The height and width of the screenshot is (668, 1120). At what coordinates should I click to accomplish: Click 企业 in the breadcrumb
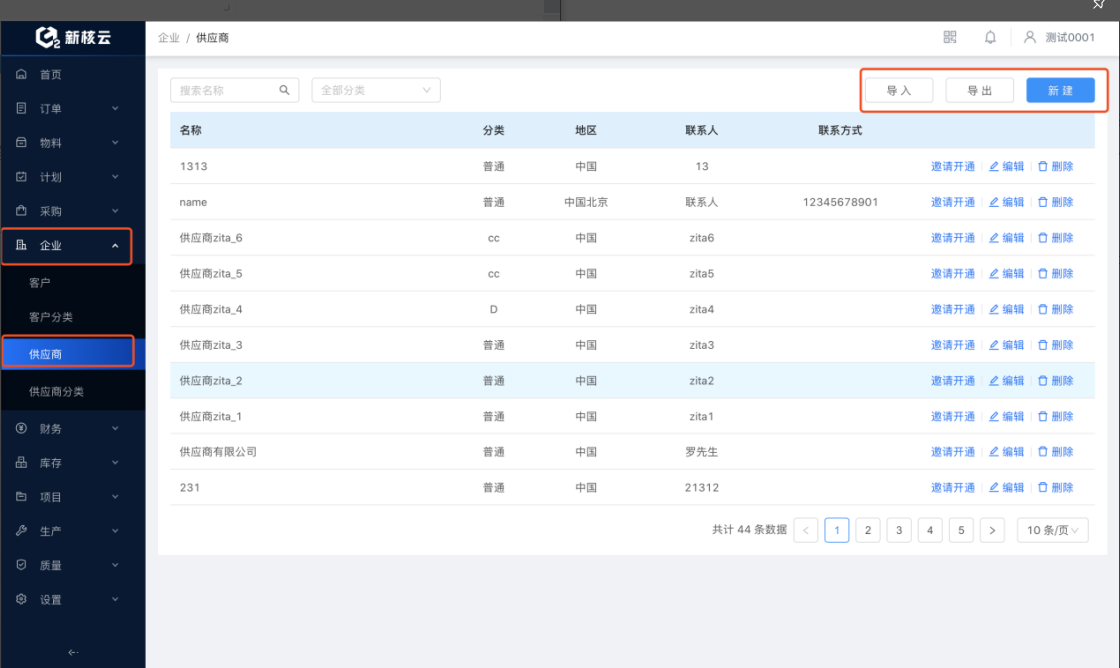tap(169, 38)
